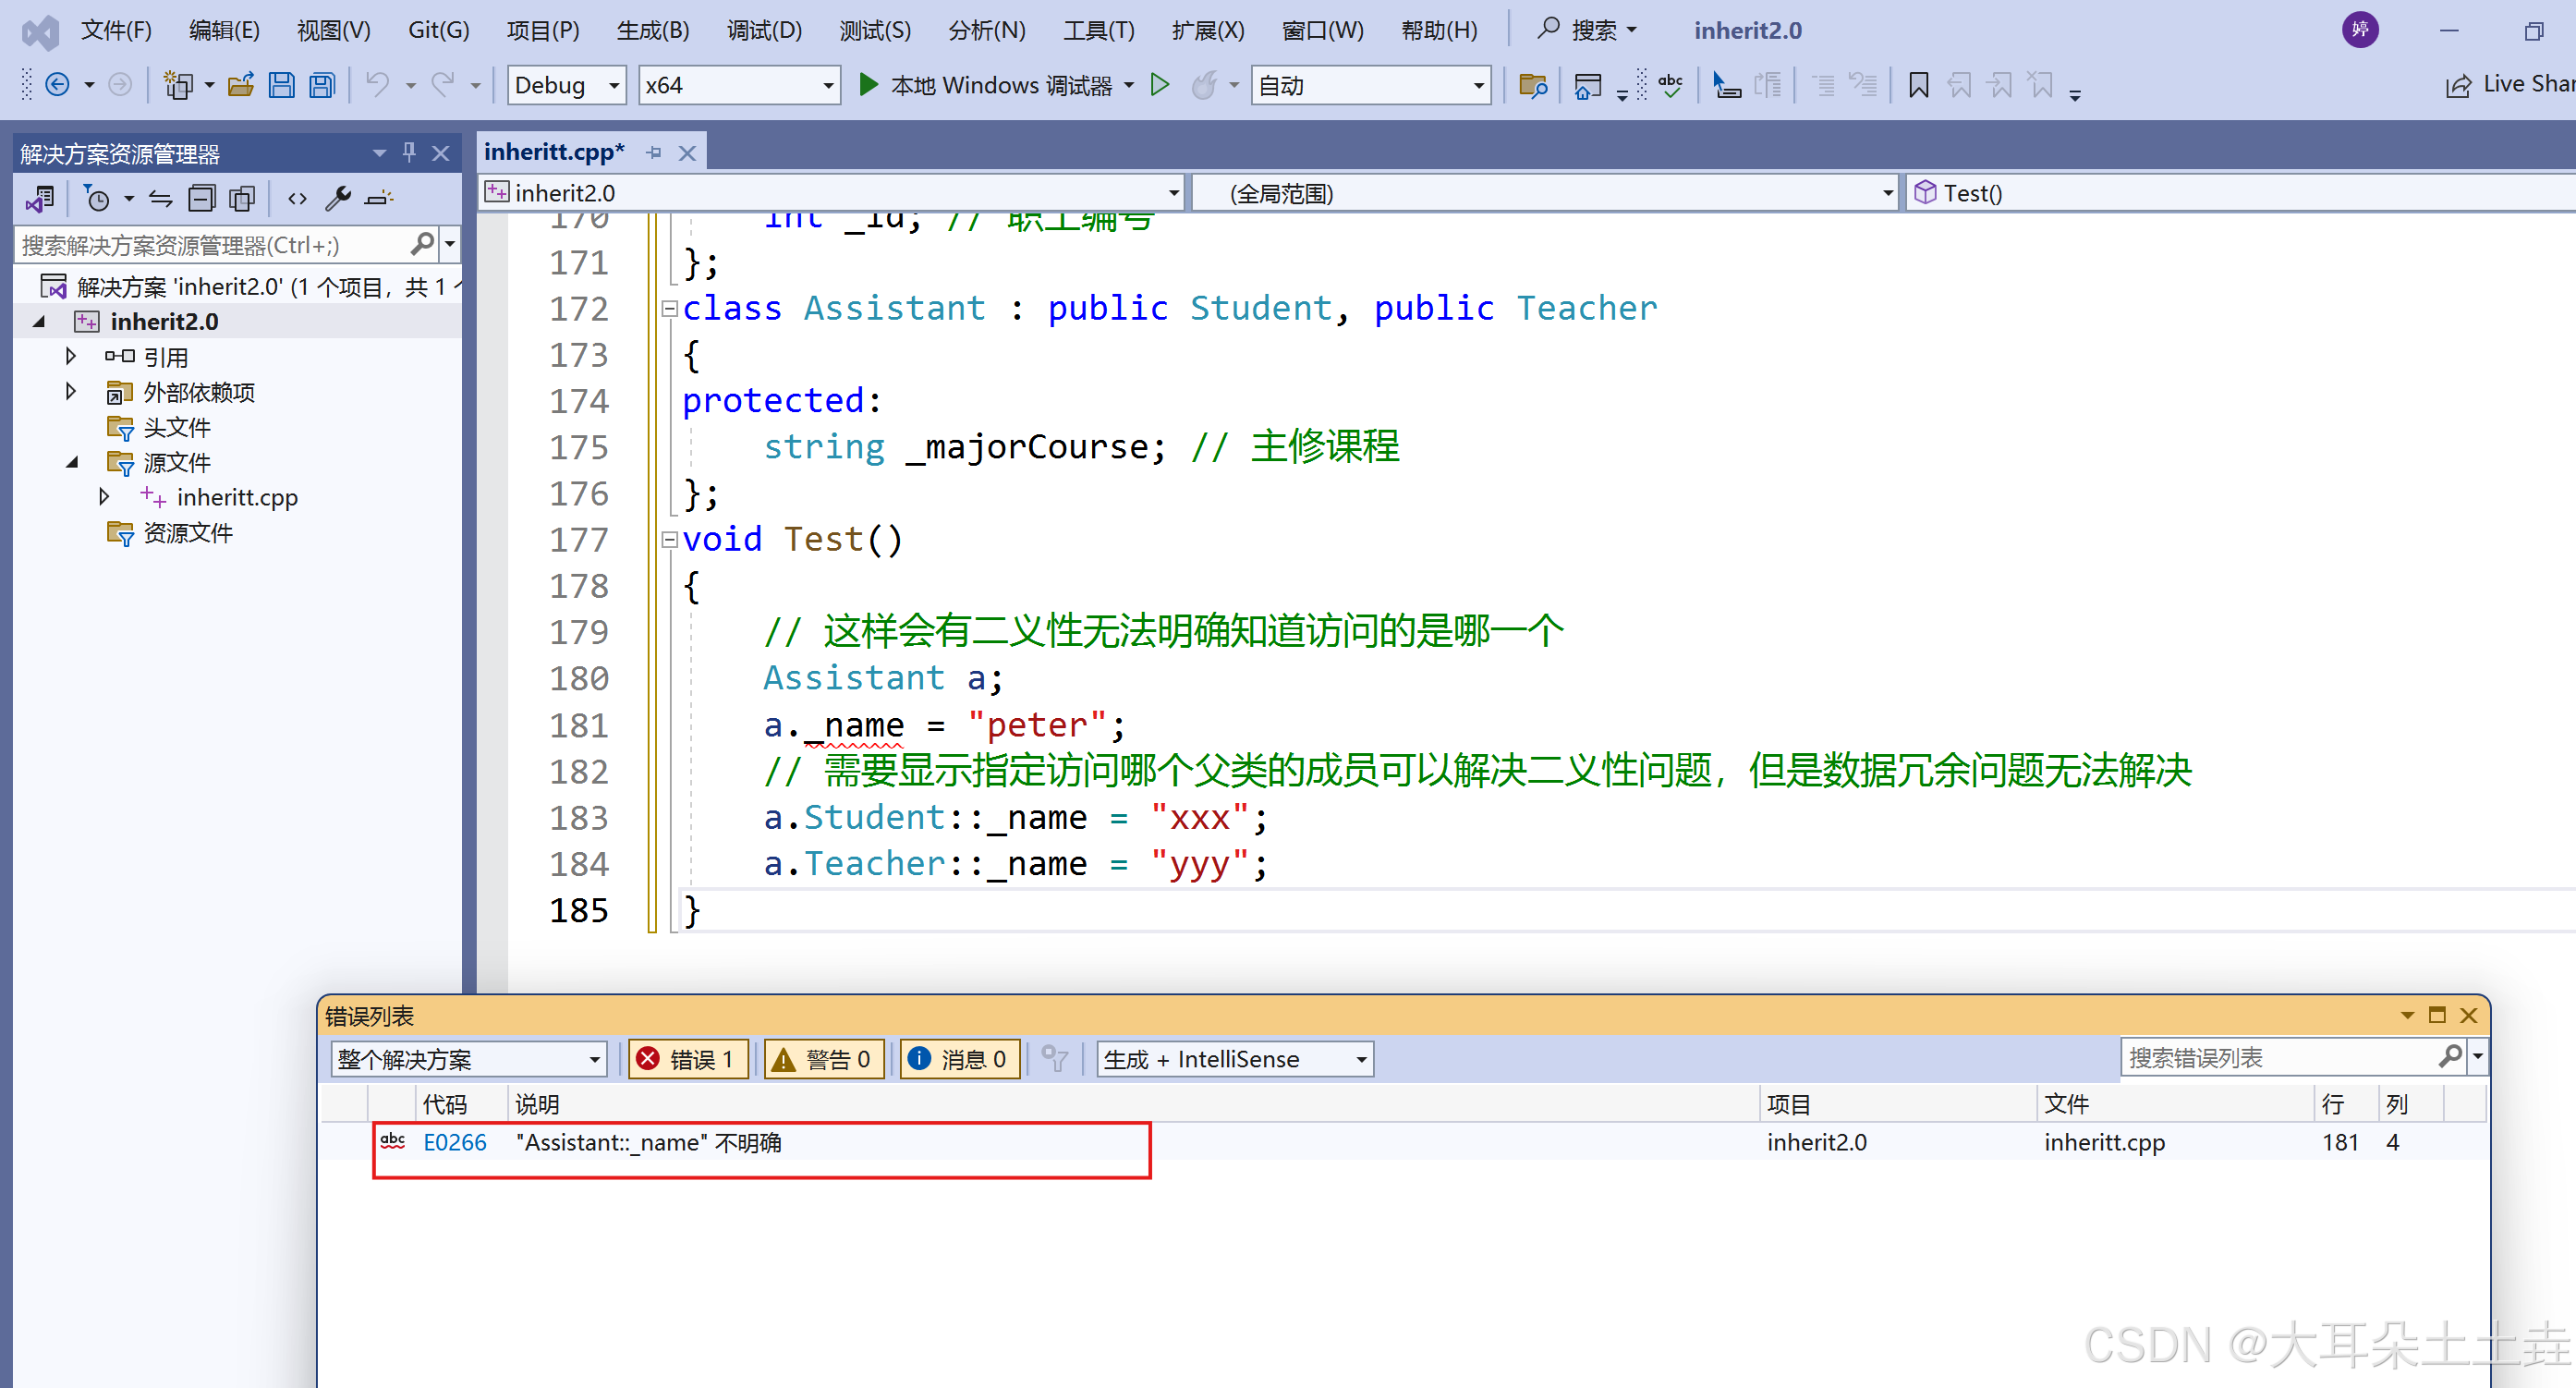Toggle a bookmark on the current line

tap(1918, 85)
